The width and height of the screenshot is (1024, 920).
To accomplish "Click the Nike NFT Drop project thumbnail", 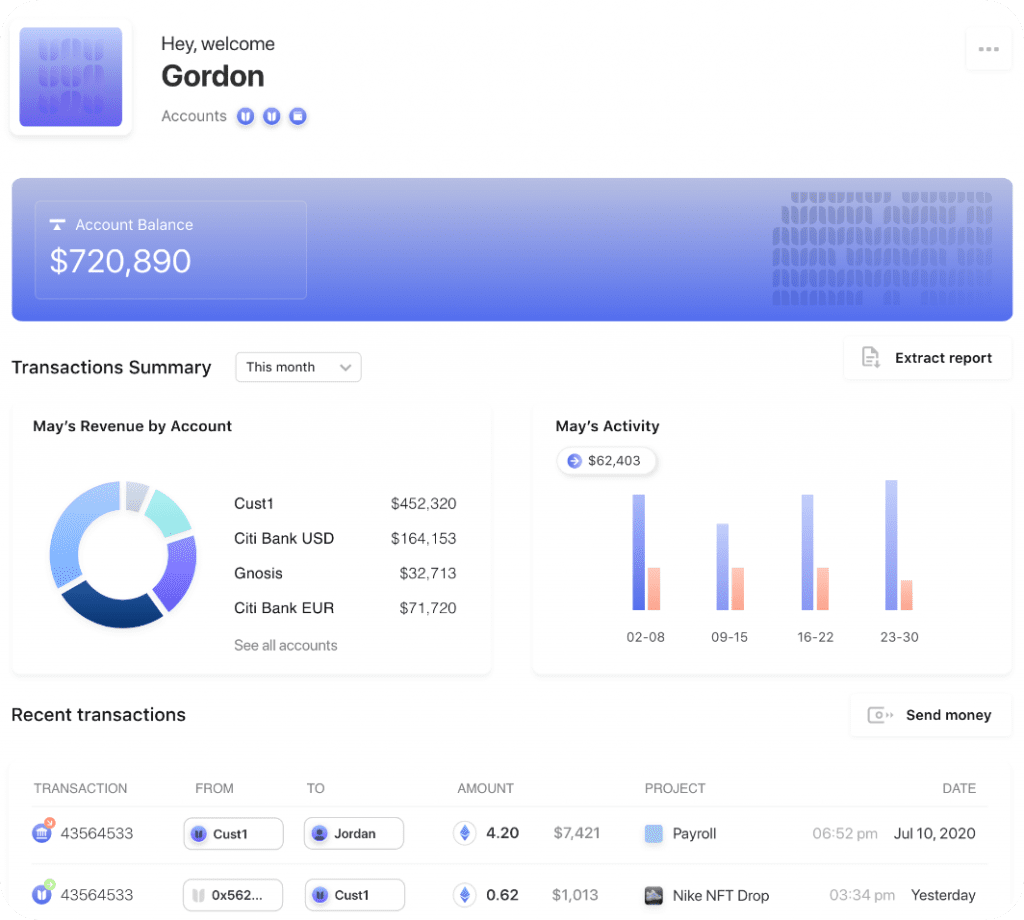I will tap(654, 895).
